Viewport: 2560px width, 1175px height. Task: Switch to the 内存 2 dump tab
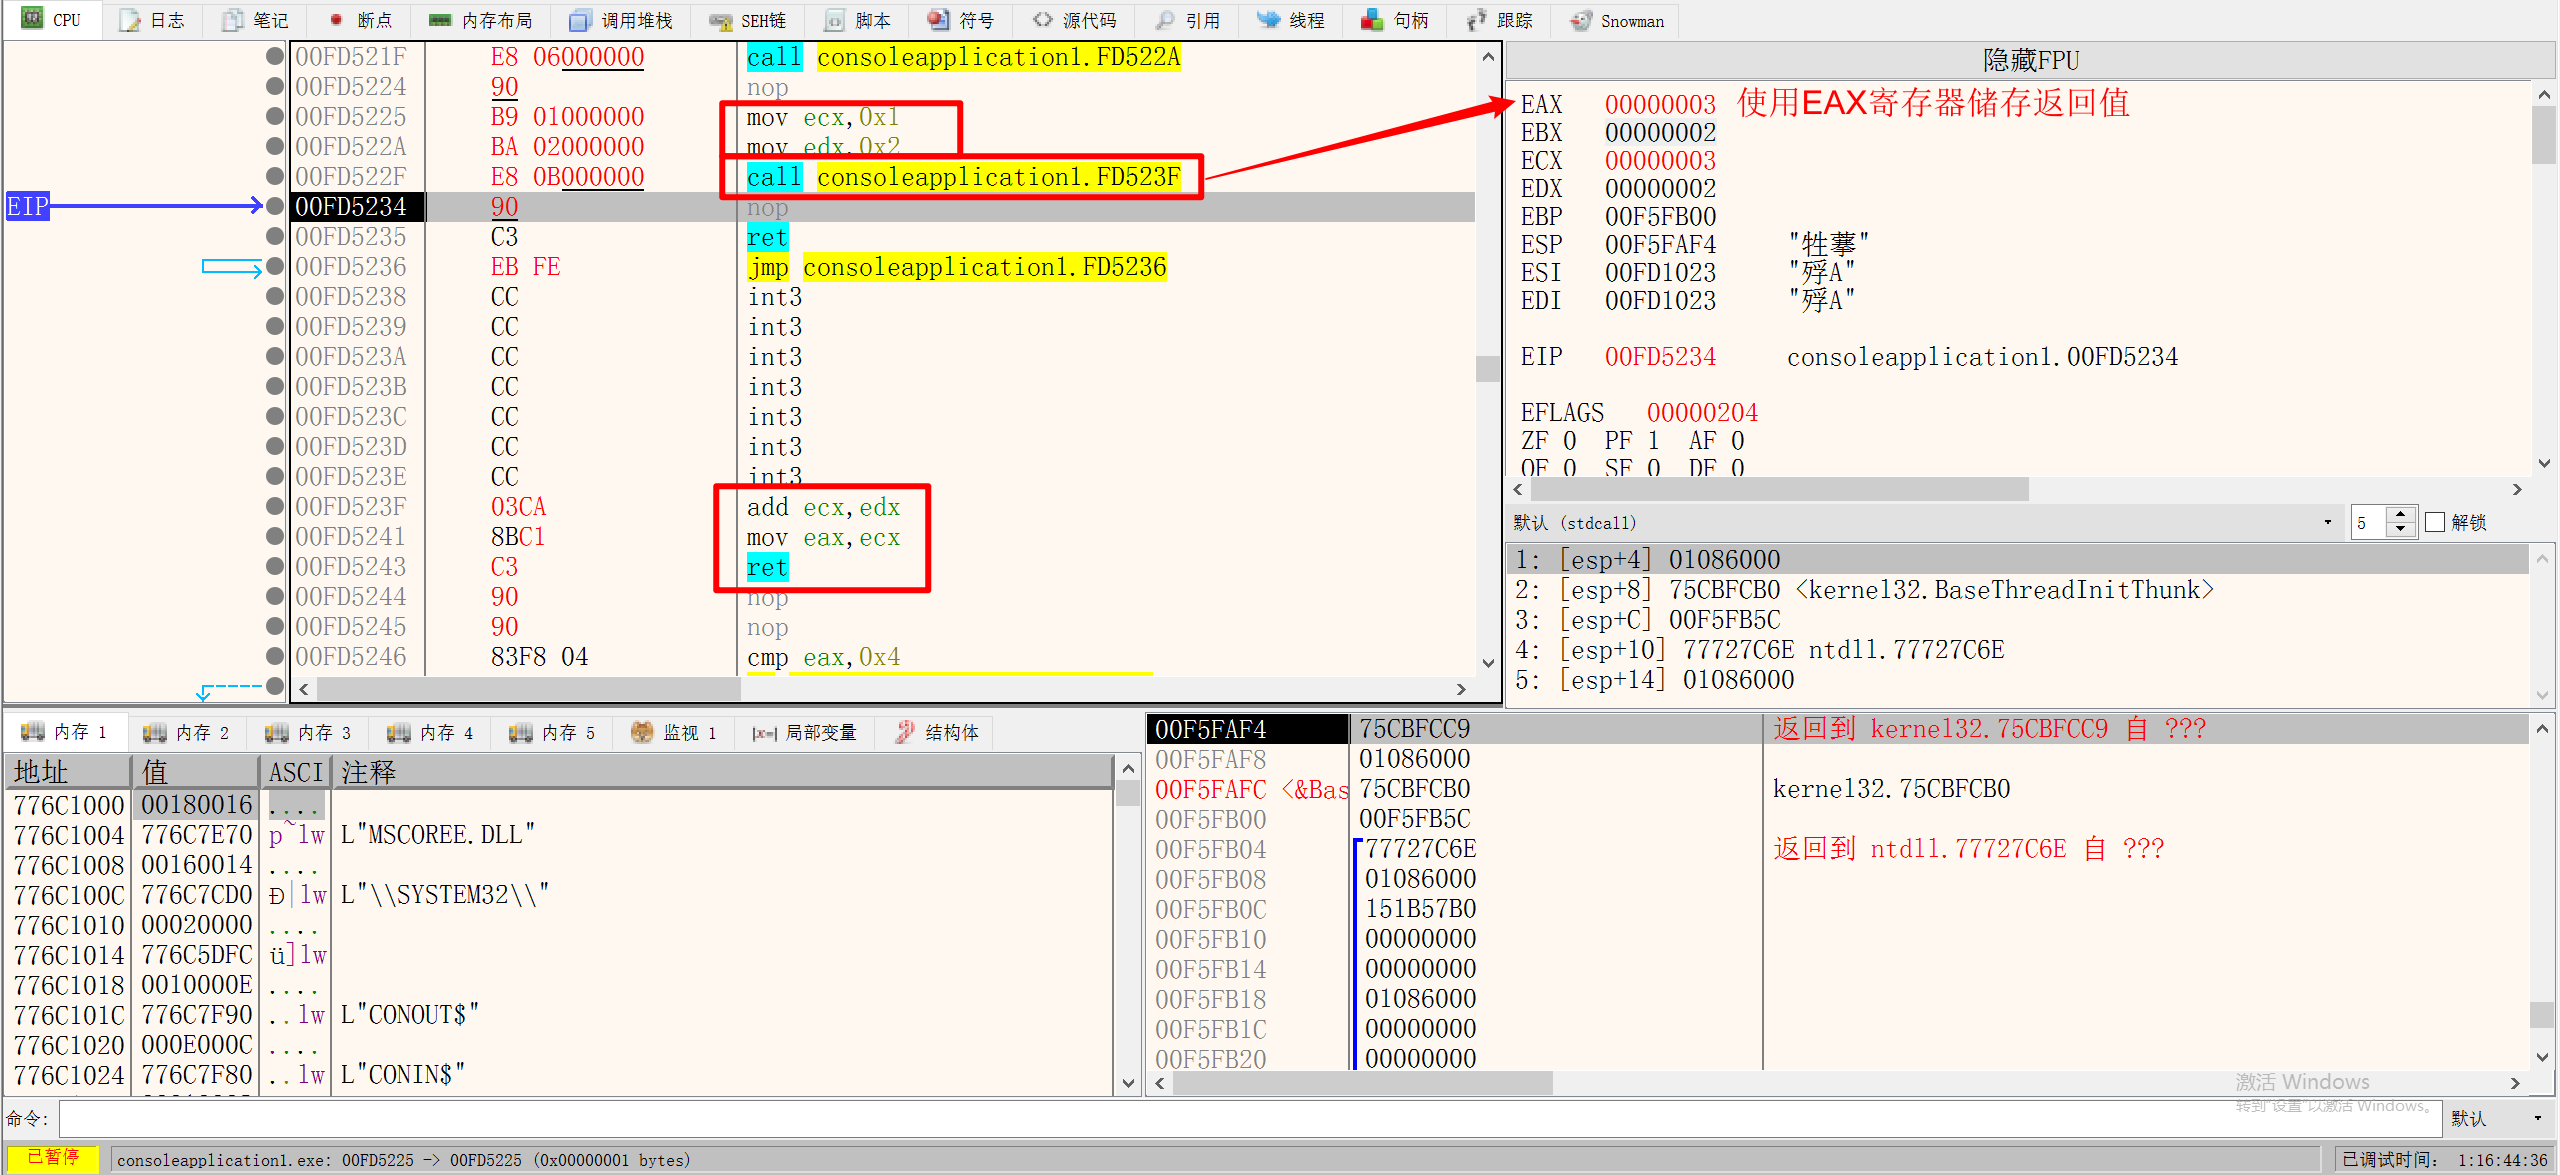[x=187, y=733]
